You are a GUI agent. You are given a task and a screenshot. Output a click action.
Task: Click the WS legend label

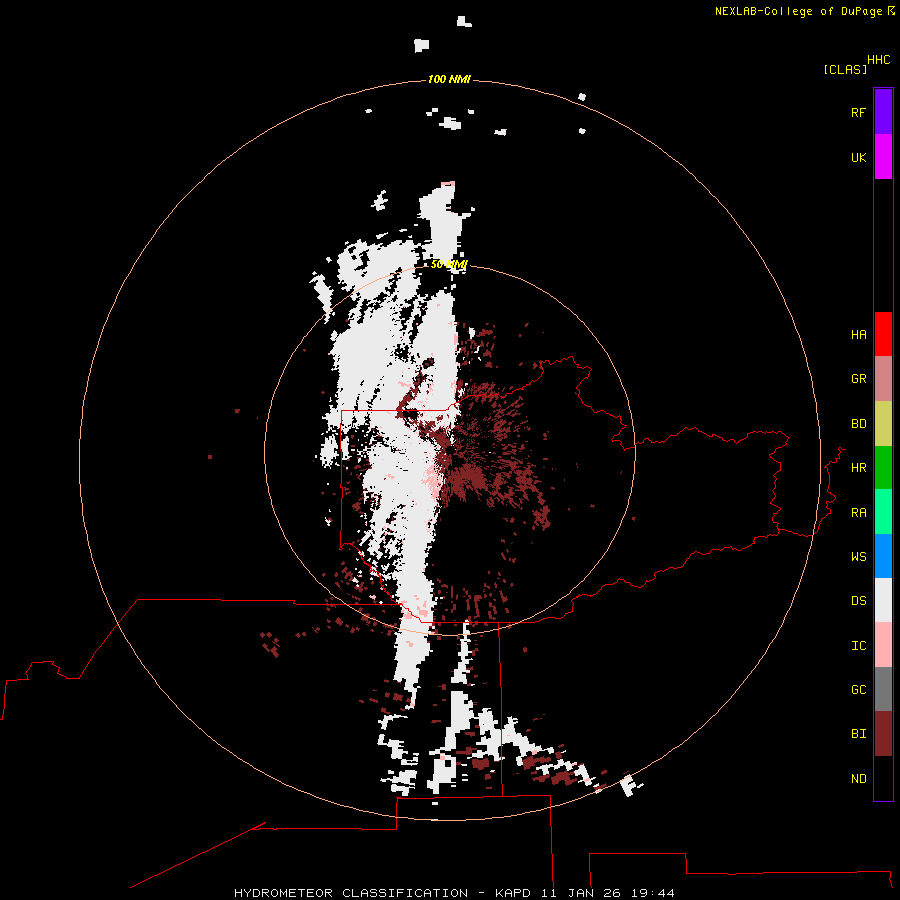pyautogui.click(x=858, y=557)
